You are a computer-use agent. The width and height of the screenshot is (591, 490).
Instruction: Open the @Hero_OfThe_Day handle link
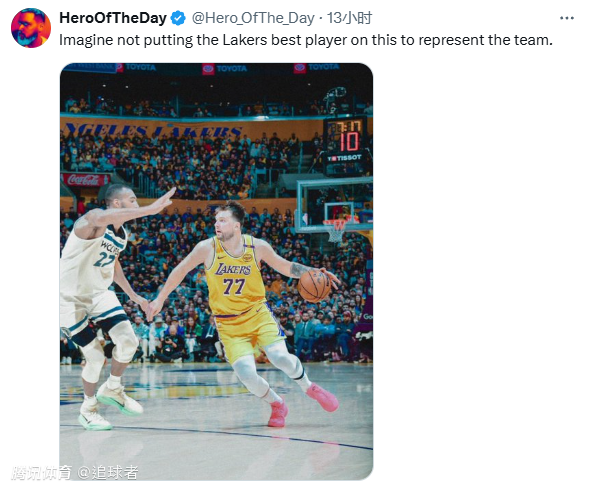click(x=253, y=18)
